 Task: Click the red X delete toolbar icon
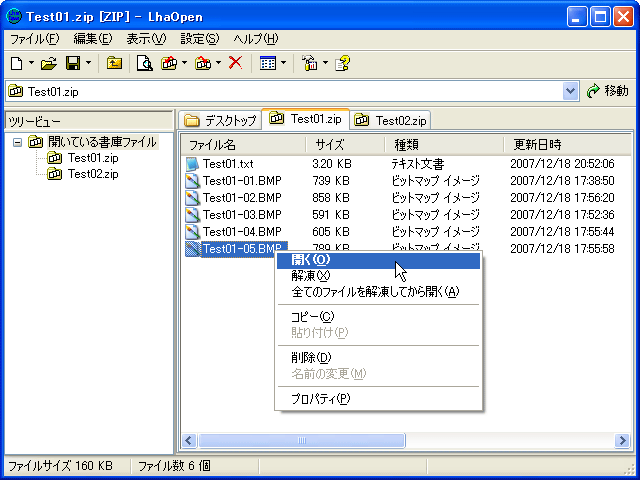pos(236,63)
